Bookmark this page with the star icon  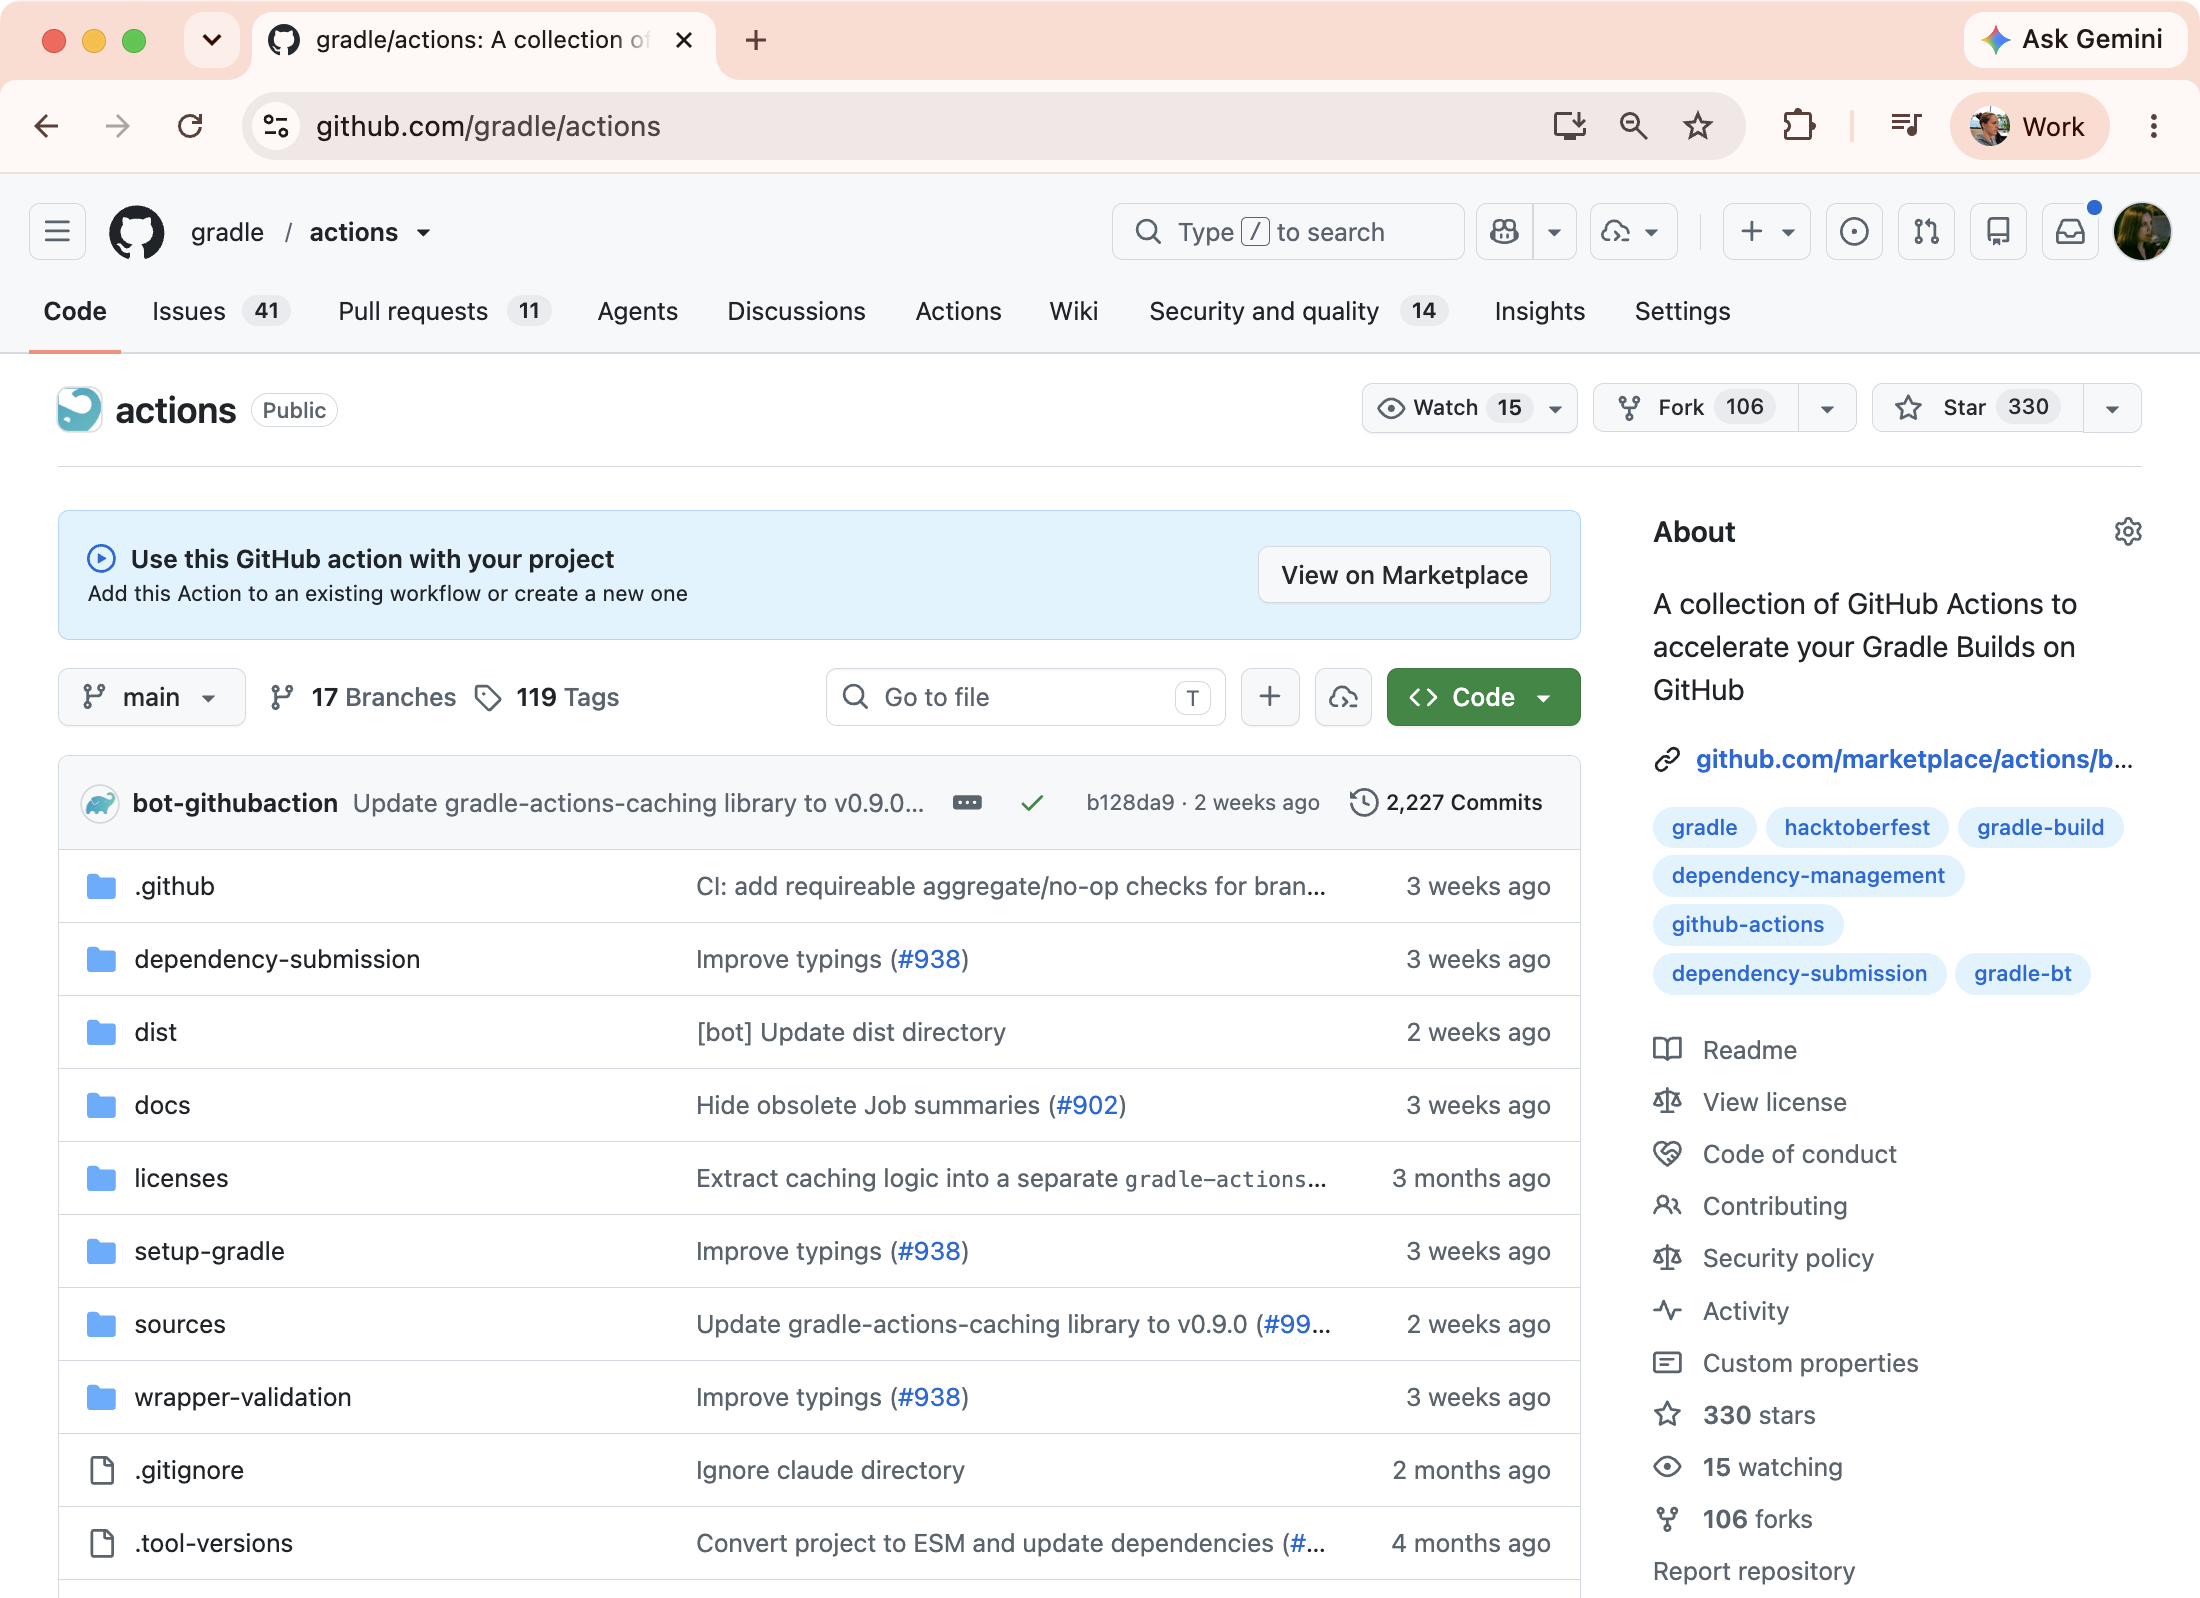pyautogui.click(x=1698, y=126)
